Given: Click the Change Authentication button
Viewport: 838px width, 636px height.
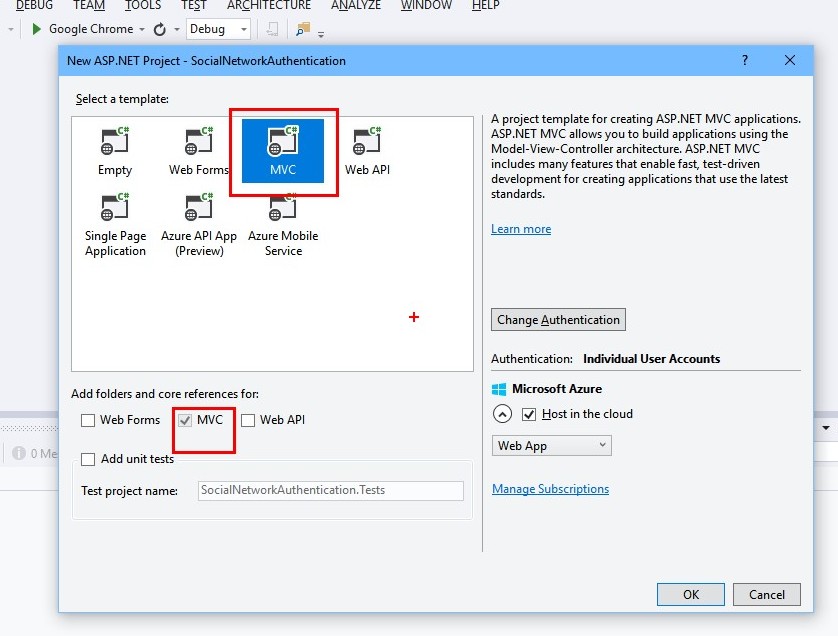Looking at the screenshot, I should (558, 320).
